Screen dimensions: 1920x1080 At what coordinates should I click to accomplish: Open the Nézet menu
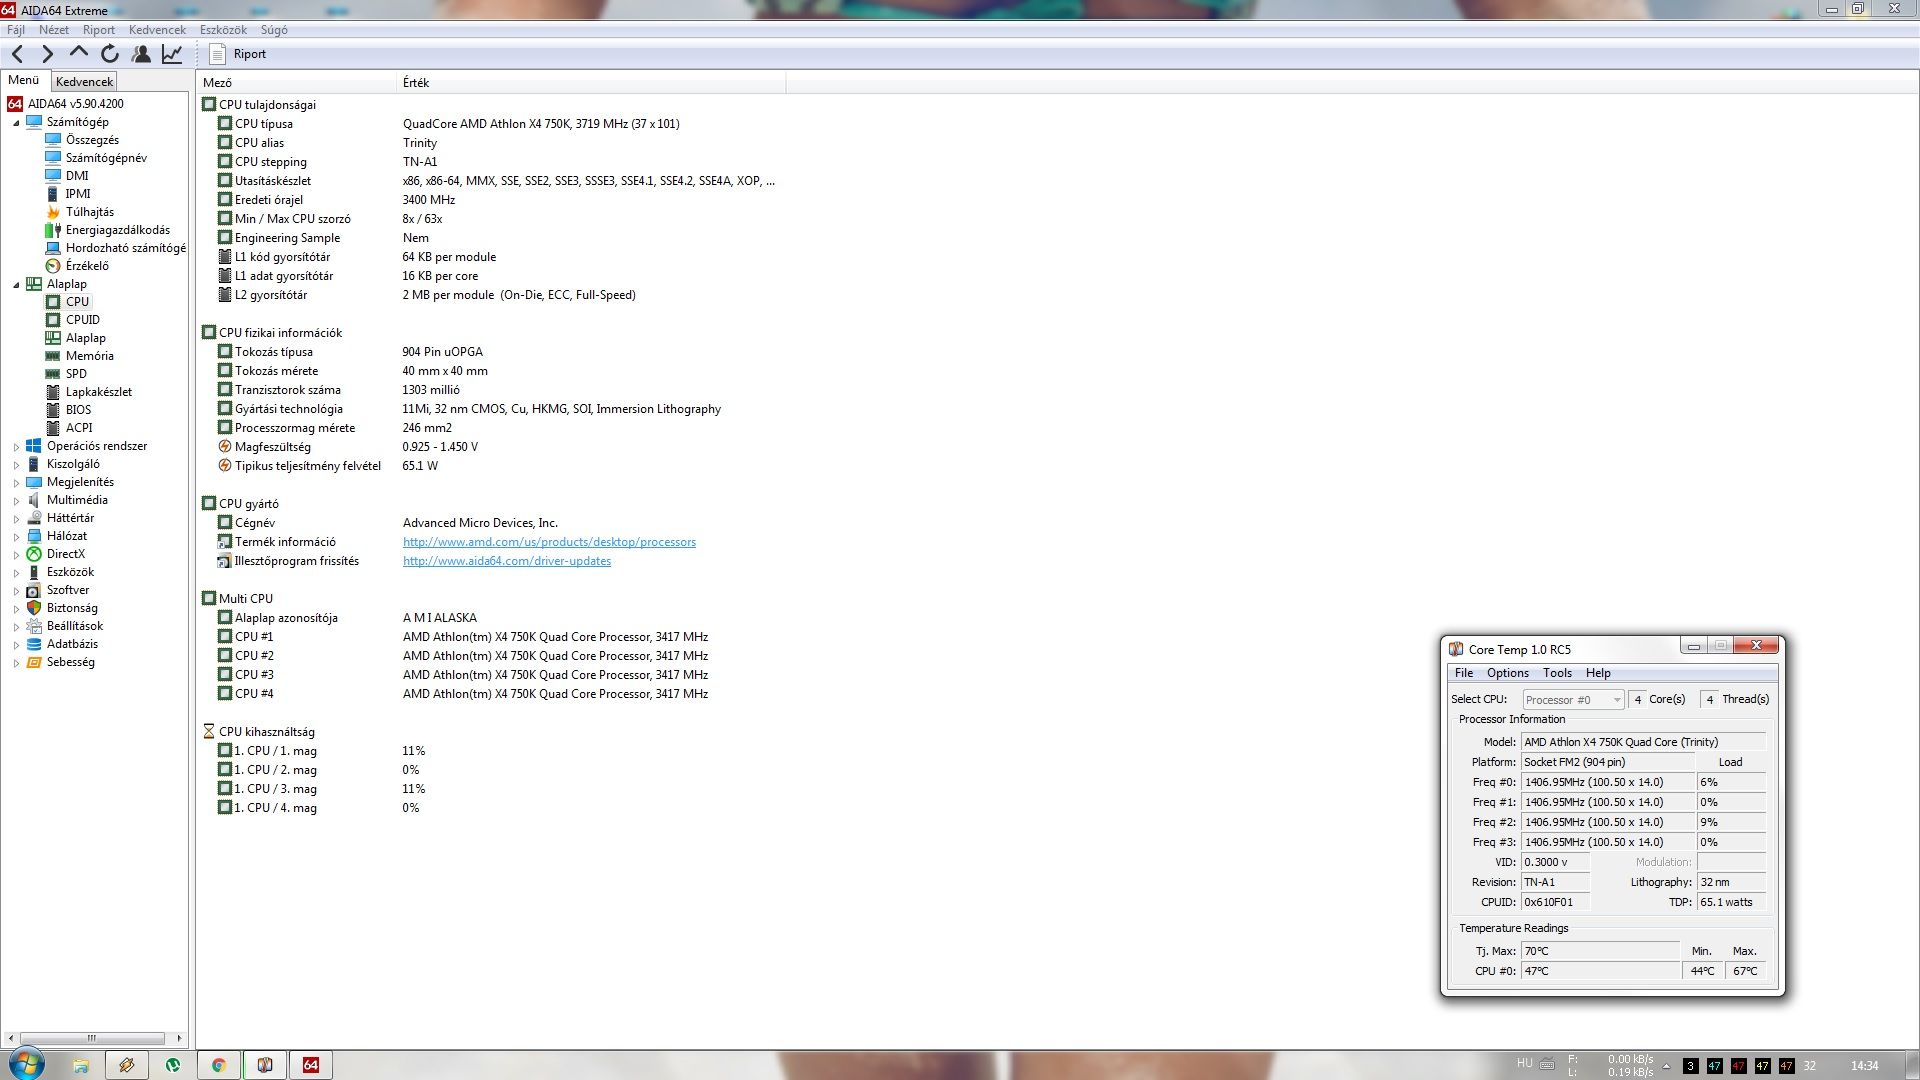pos(54,30)
